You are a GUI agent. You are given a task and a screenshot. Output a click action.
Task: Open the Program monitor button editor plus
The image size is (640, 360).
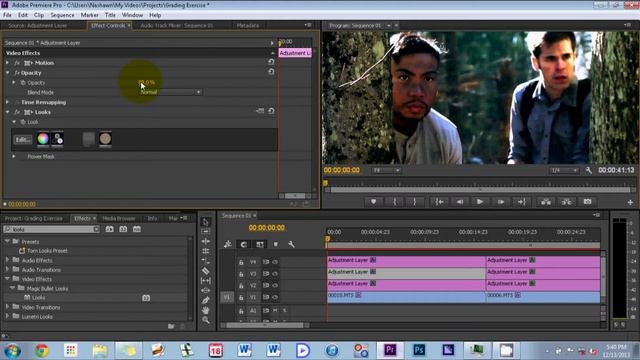[x=630, y=202]
